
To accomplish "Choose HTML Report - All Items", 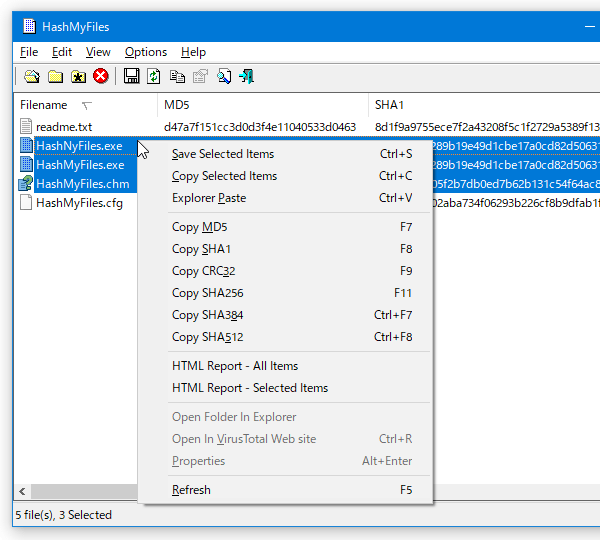I will [x=285, y=366].
